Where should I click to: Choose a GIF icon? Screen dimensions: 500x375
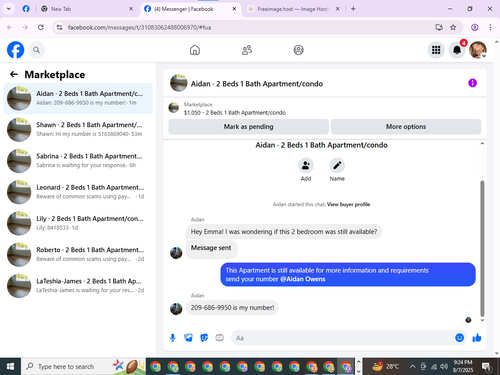pyautogui.click(x=219, y=338)
